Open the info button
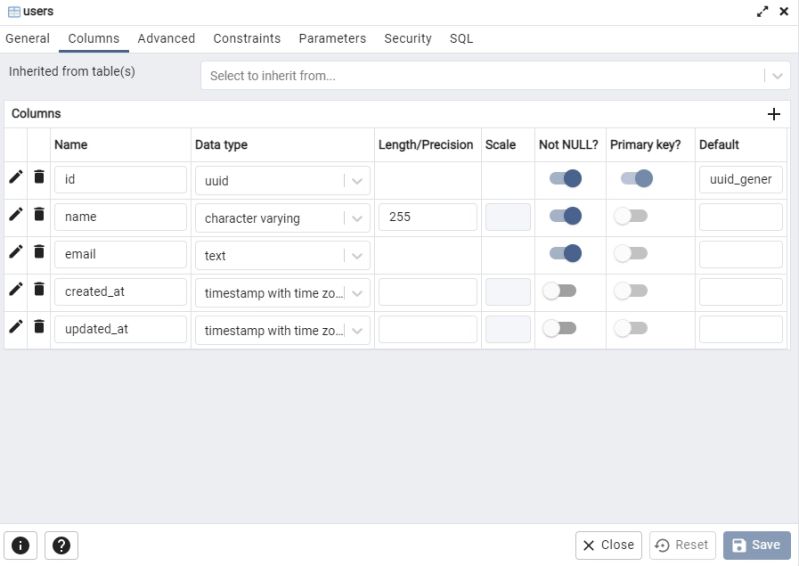Image resolution: width=799 pixels, height=566 pixels. (x=20, y=545)
